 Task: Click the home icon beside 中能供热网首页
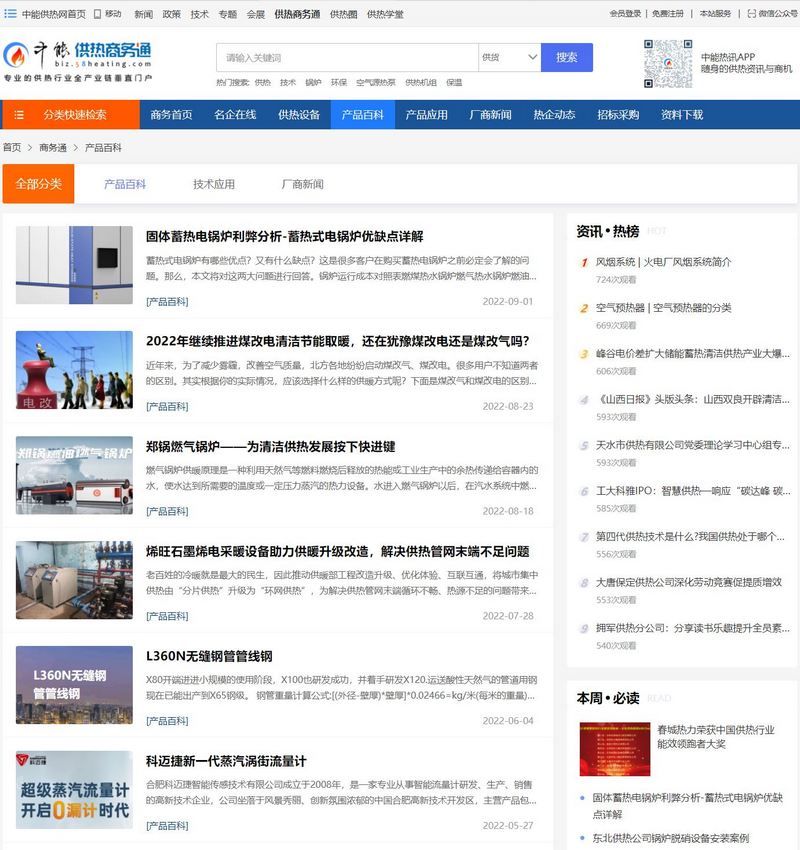tap(12, 14)
